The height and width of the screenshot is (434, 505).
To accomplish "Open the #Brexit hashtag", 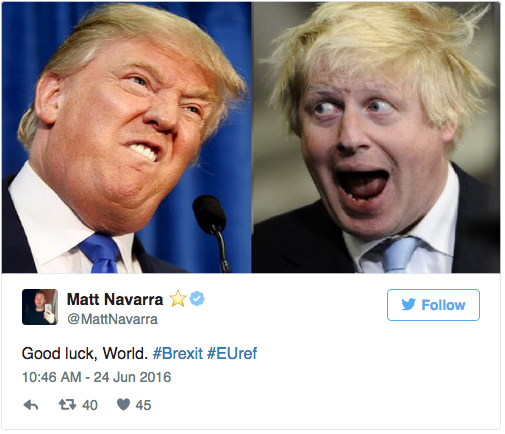I will click(177, 353).
